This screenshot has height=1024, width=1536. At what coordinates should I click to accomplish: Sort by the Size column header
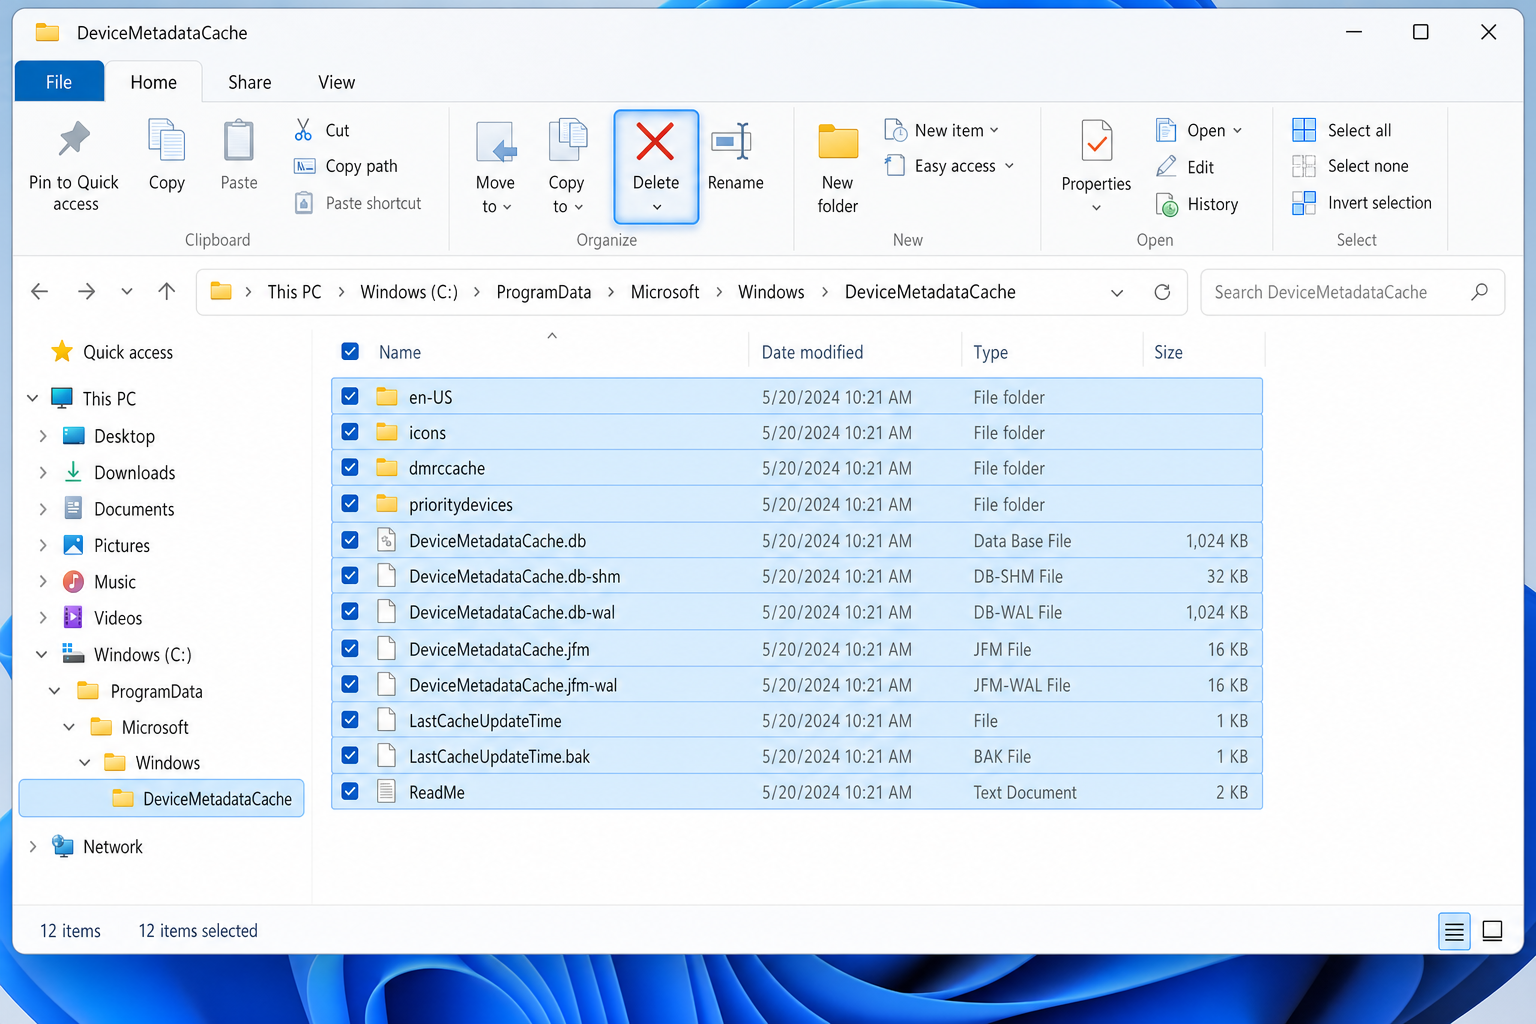[x=1168, y=352]
